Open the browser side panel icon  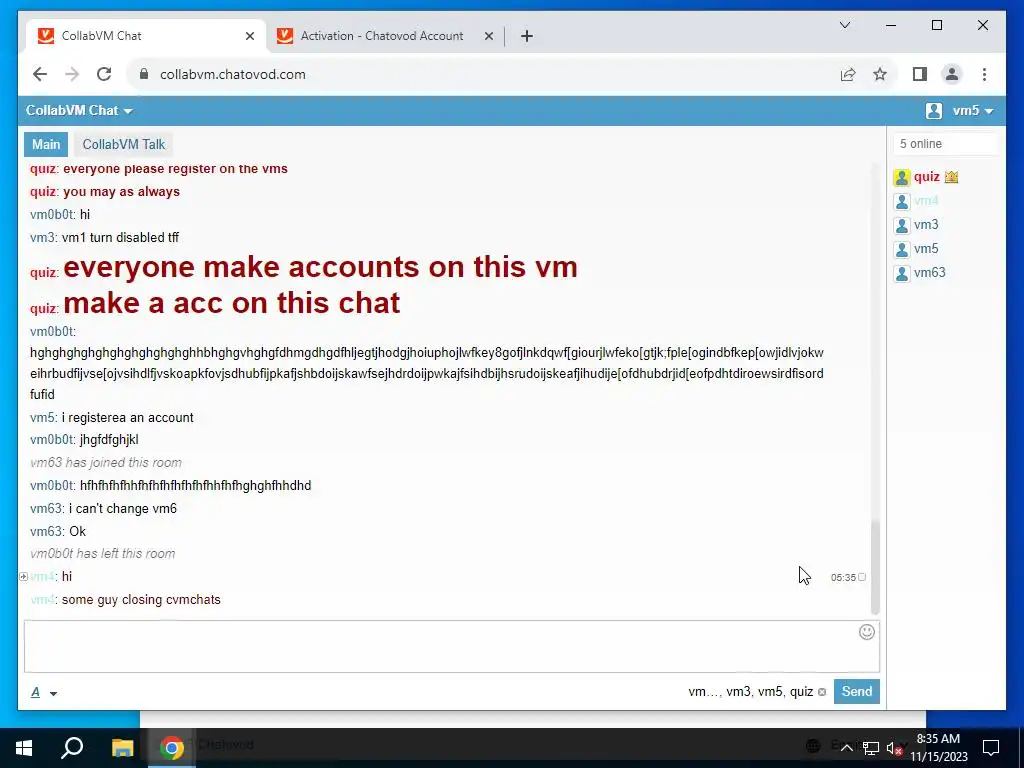tap(920, 74)
